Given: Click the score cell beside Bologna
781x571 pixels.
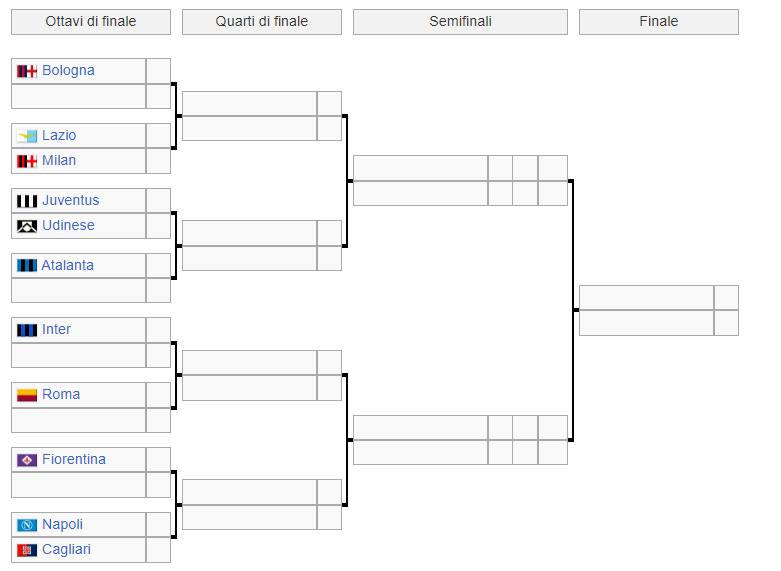Looking at the screenshot, I should [x=158, y=71].
